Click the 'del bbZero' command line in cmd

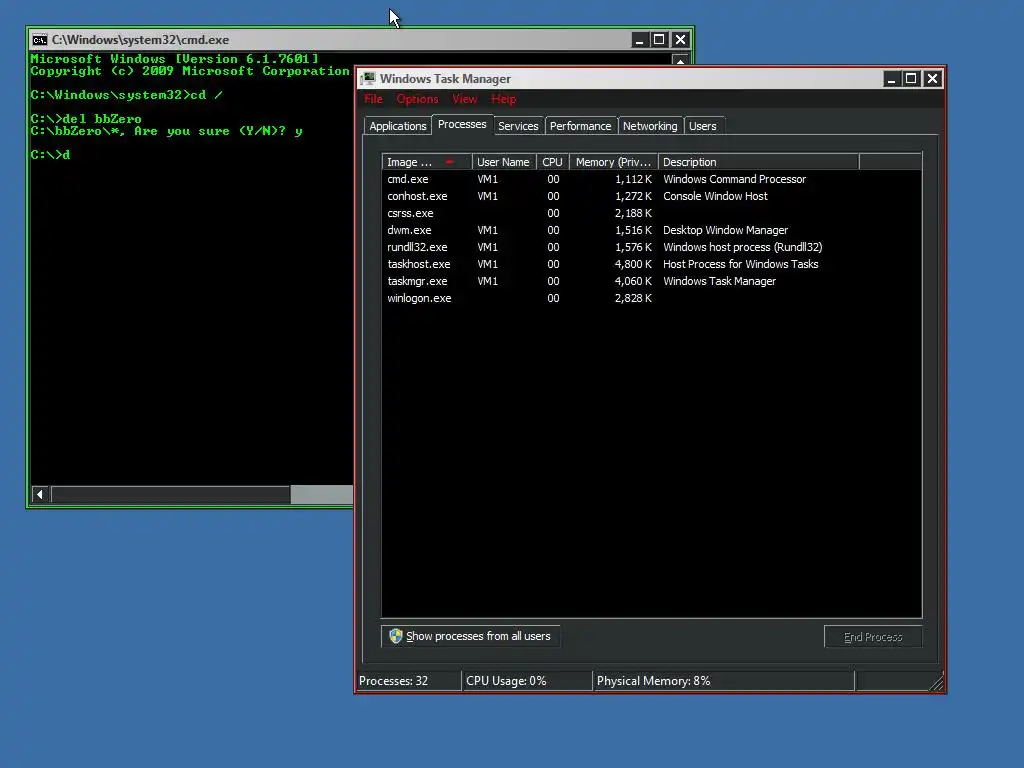click(86, 119)
